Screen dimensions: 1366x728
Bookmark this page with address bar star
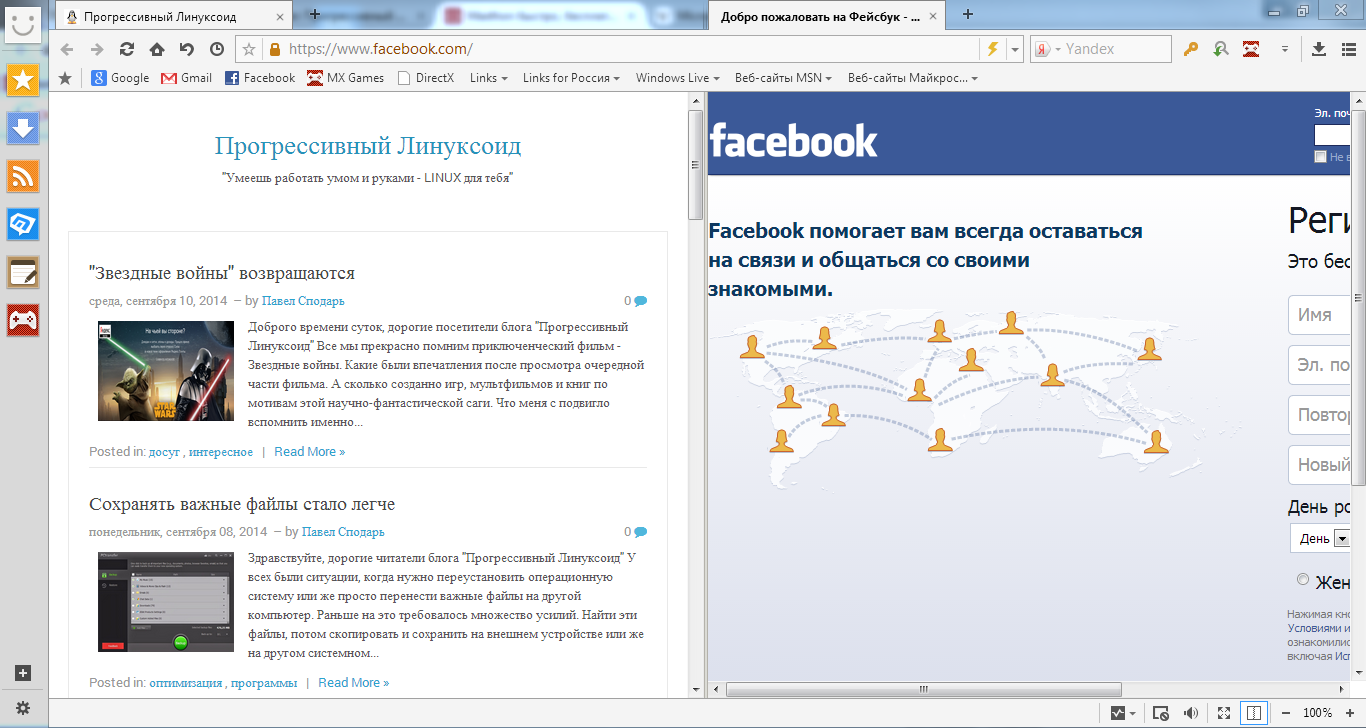(249, 49)
